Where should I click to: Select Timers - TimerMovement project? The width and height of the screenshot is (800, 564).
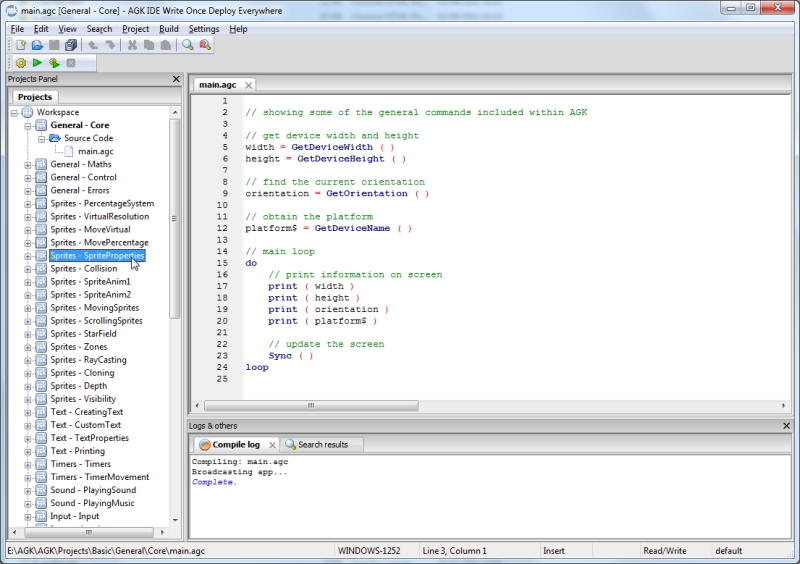[x=99, y=477]
